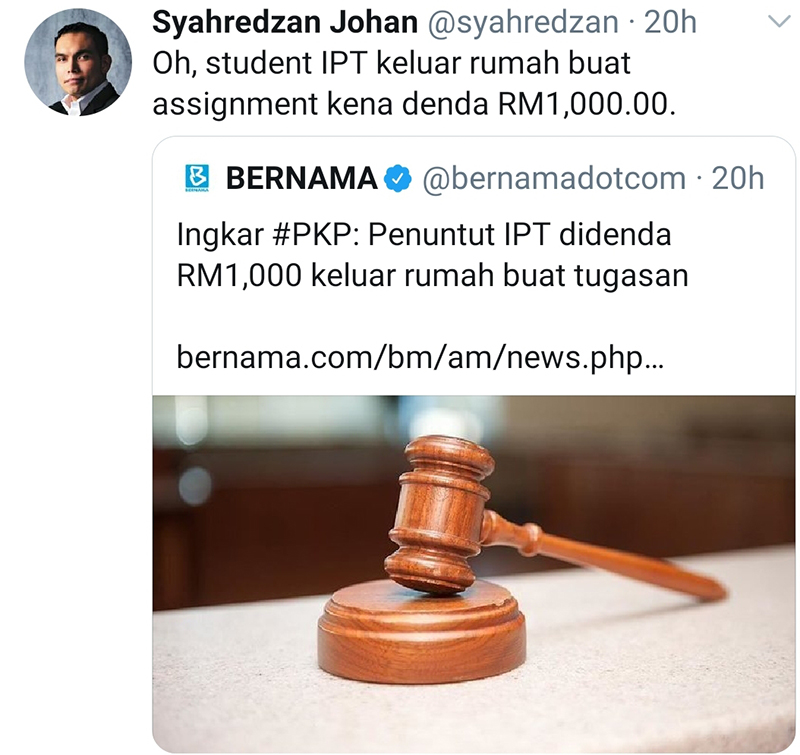Expand the tweet options chevron
This screenshot has height=755, width=800.
coord(779,22)
